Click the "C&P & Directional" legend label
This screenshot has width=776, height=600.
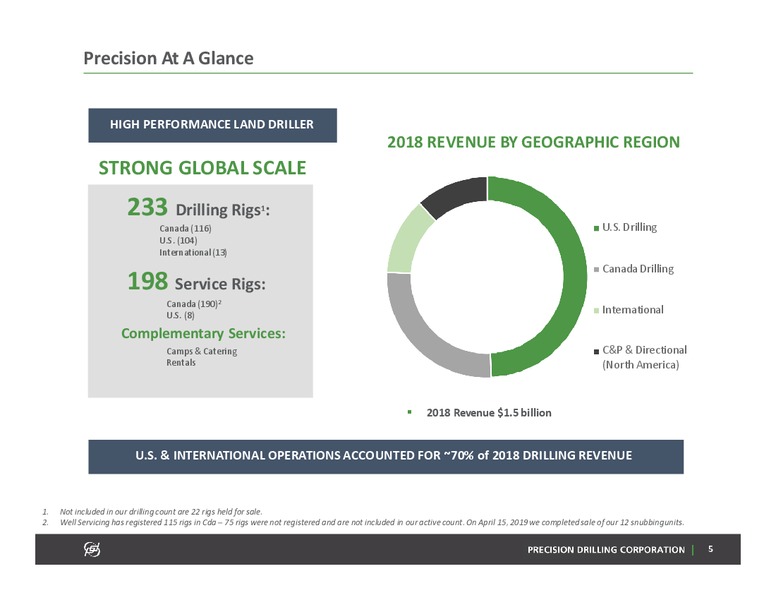[x=644, y=357]
